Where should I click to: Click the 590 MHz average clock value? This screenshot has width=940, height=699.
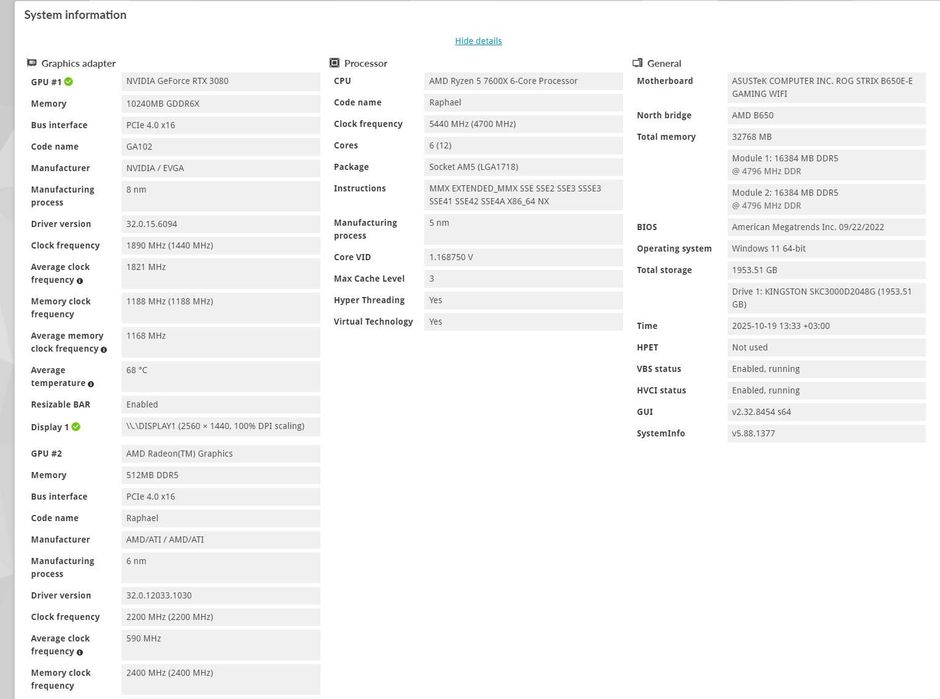click(x=221, y=645)
